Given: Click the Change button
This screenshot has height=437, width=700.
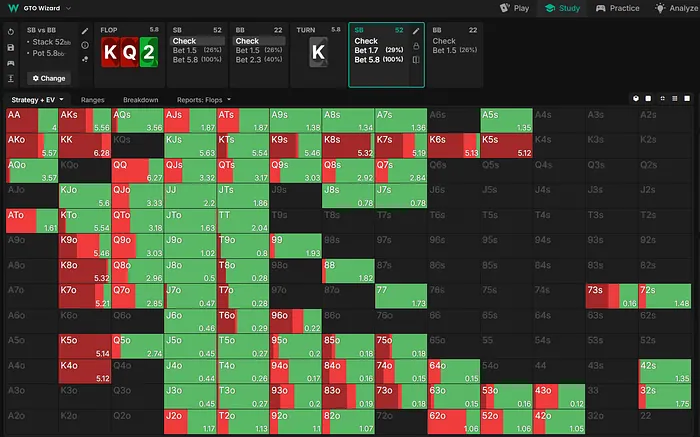Looking at the screenshot, I should tap(48, 77).
